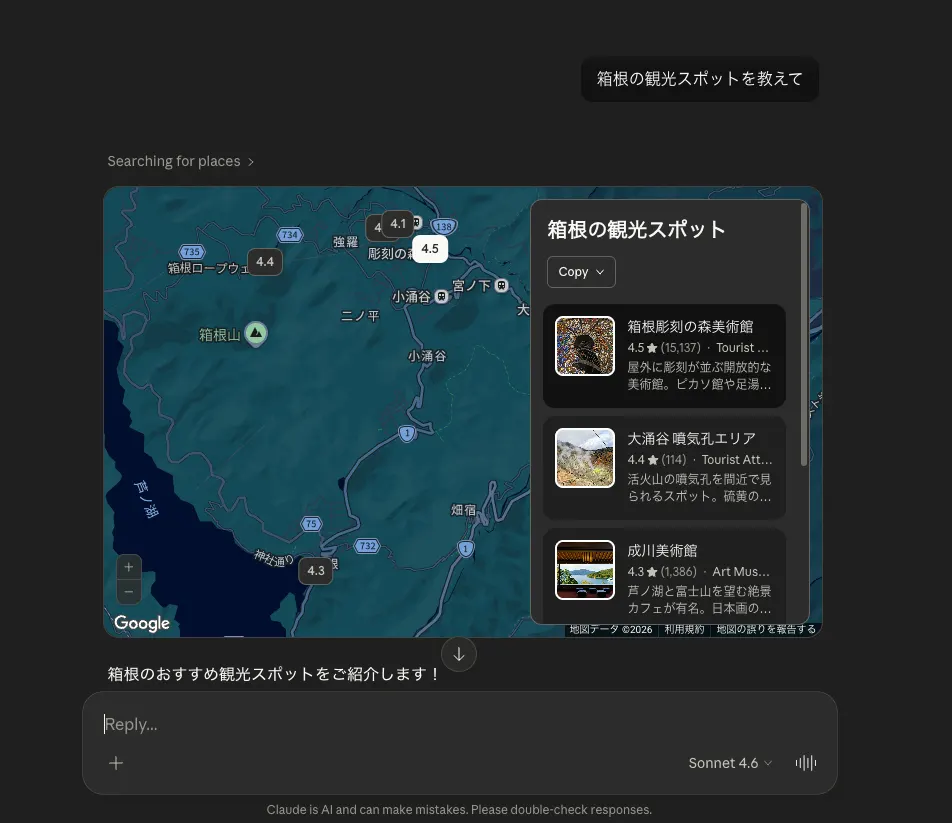Open the 大涌谷 噴気孔エリア place card
952x823 pixels.
point(664,467)
